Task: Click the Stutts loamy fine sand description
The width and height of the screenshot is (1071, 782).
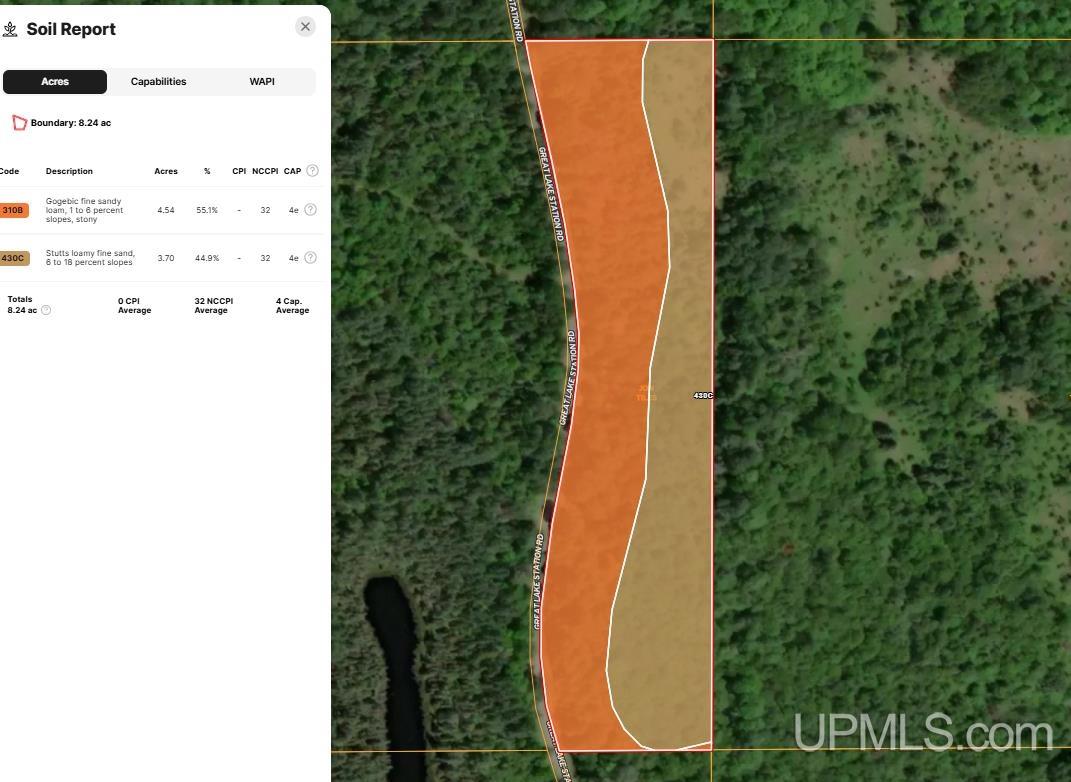Action: [90, 258]
